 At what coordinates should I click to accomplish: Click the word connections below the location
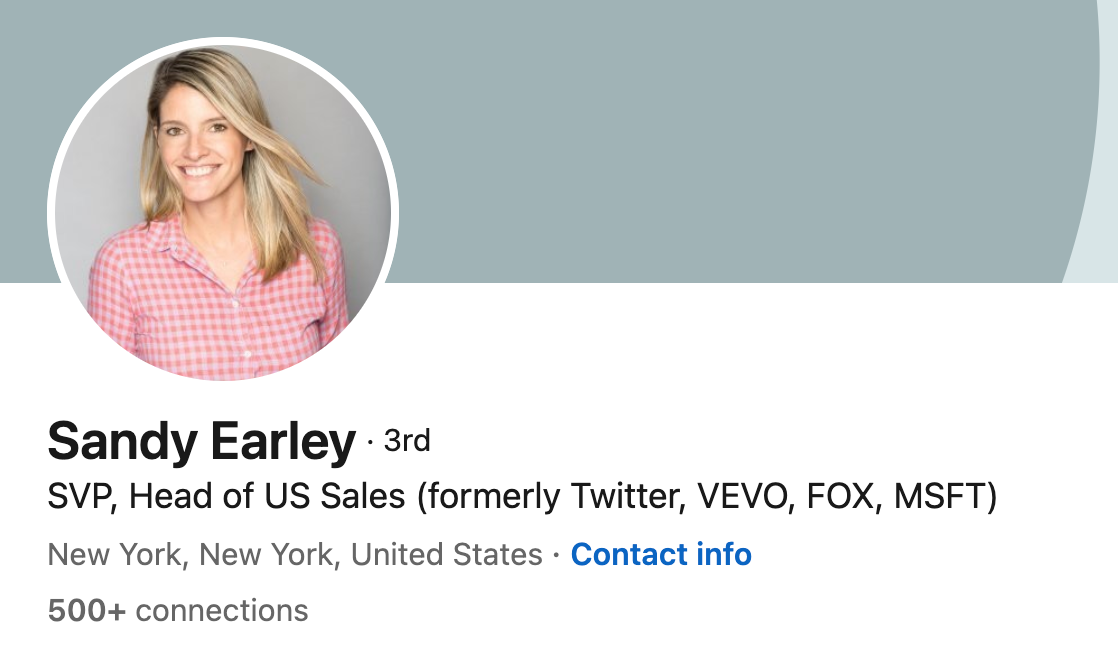tap(222, 611)
